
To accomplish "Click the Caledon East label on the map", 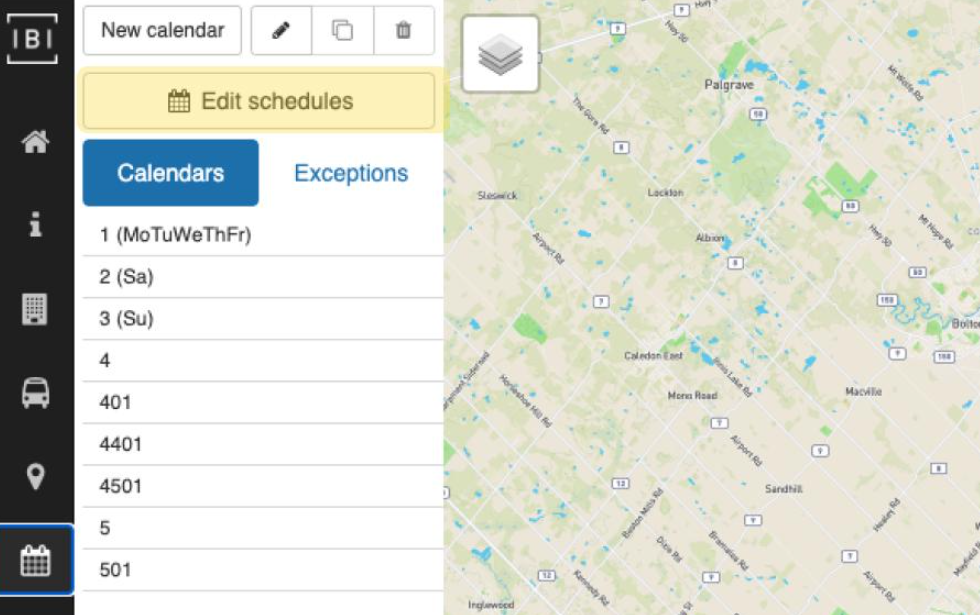I will pyautogui.click(x=653, y=356).
